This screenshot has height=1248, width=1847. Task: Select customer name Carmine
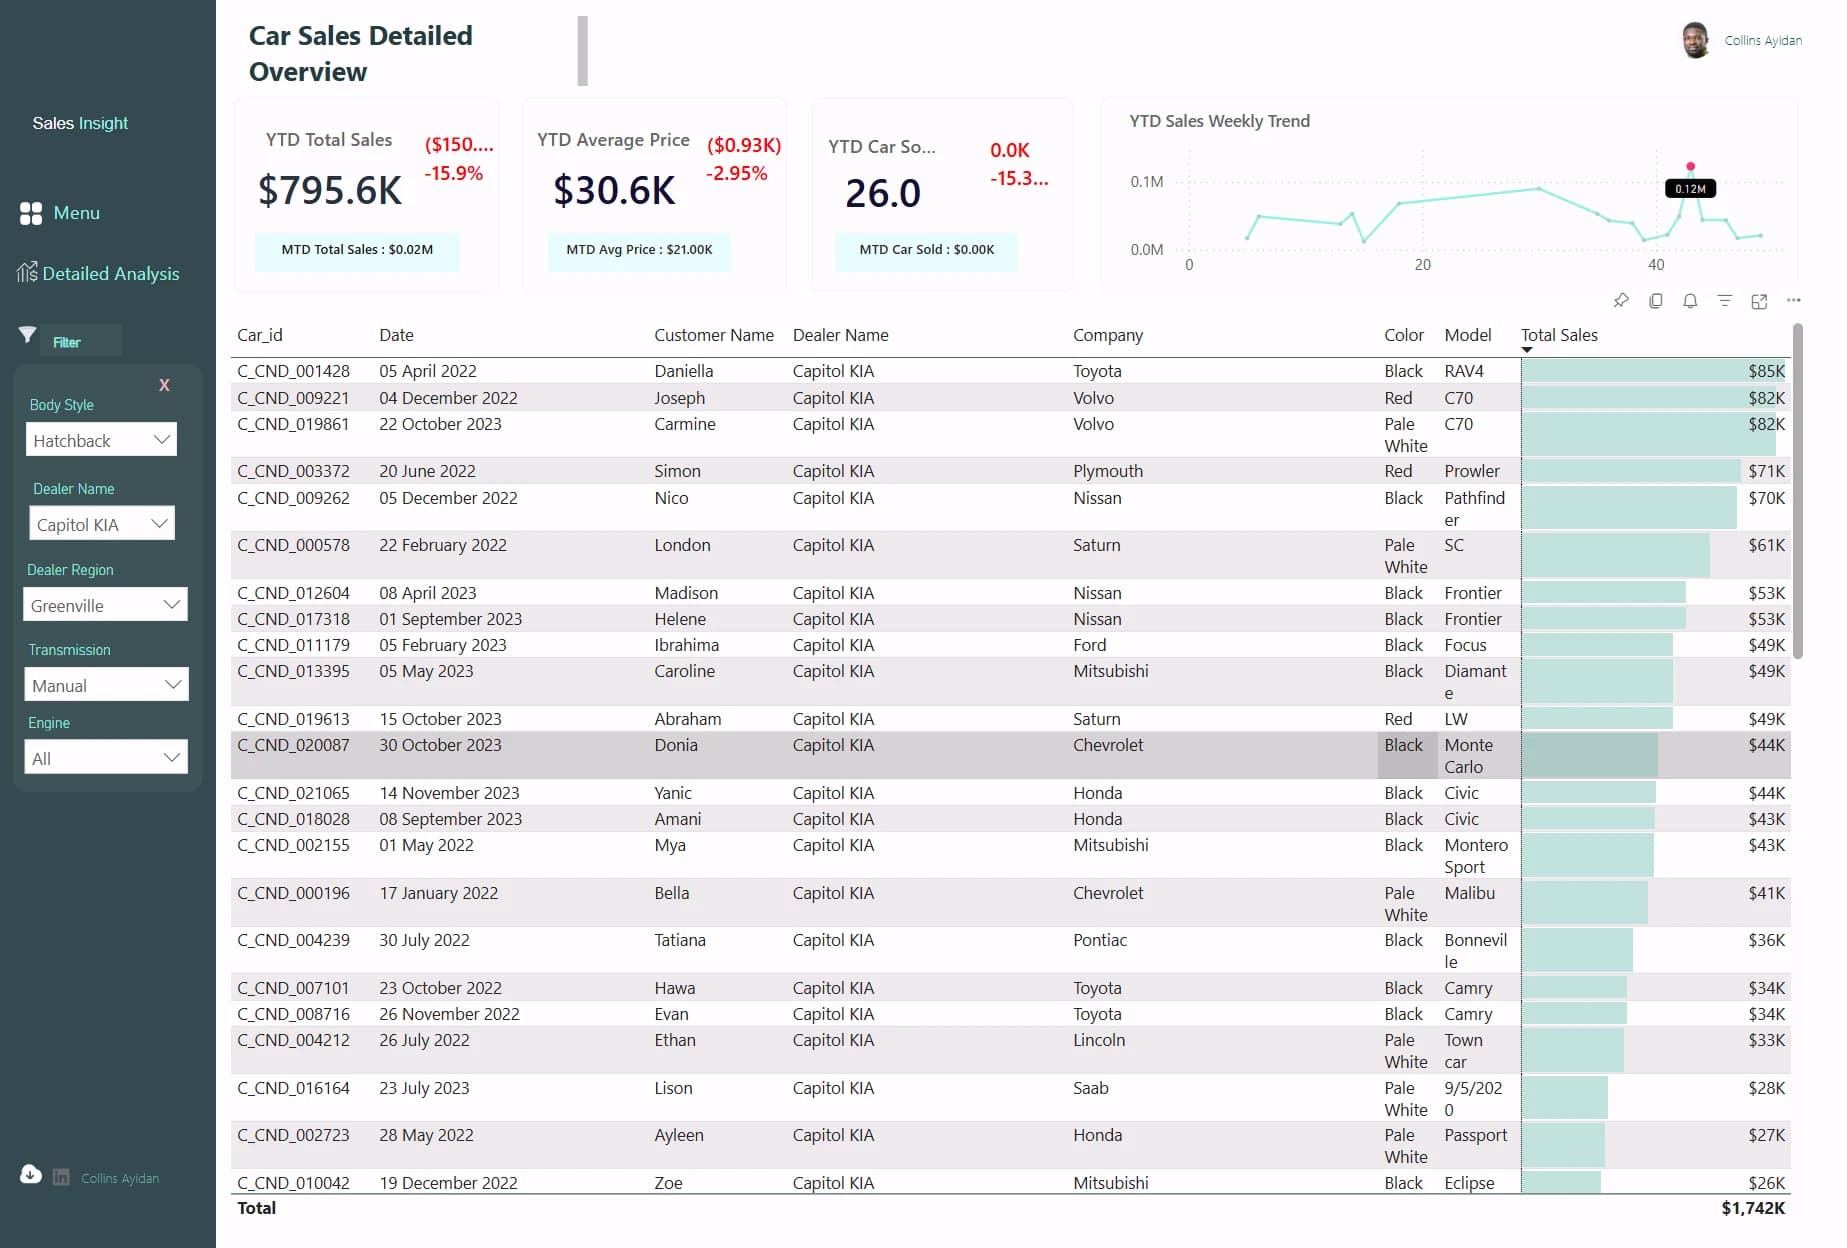click(x=684, y=424)
